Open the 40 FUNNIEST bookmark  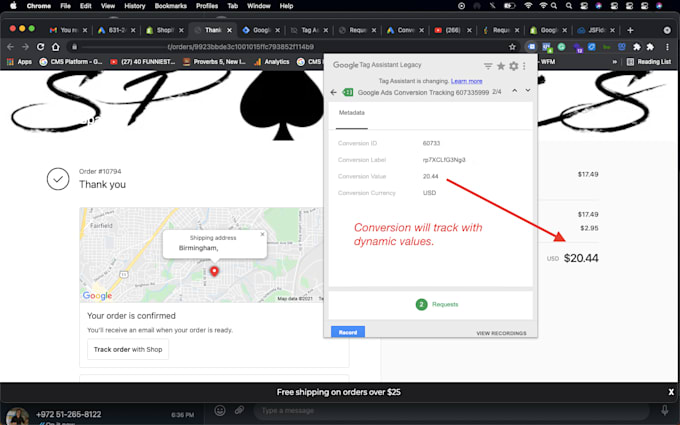(x=143, y=62)
